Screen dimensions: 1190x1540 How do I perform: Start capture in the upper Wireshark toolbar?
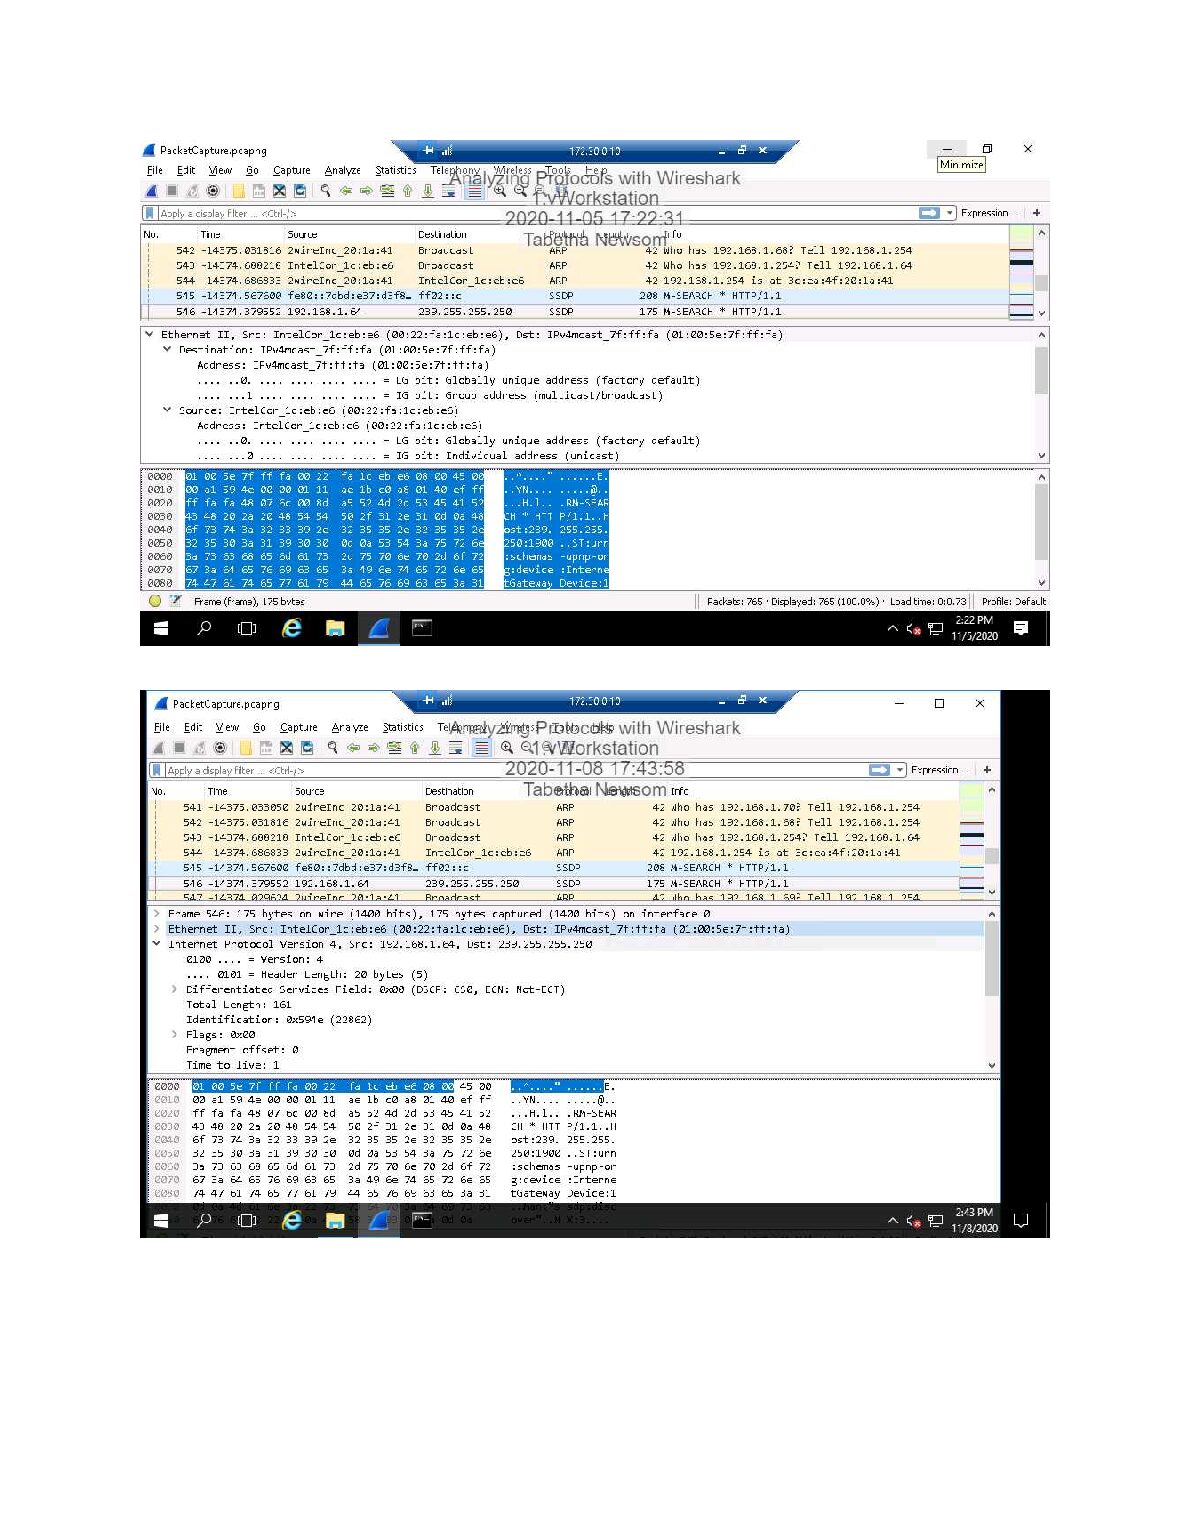click(x=152, y=191)
